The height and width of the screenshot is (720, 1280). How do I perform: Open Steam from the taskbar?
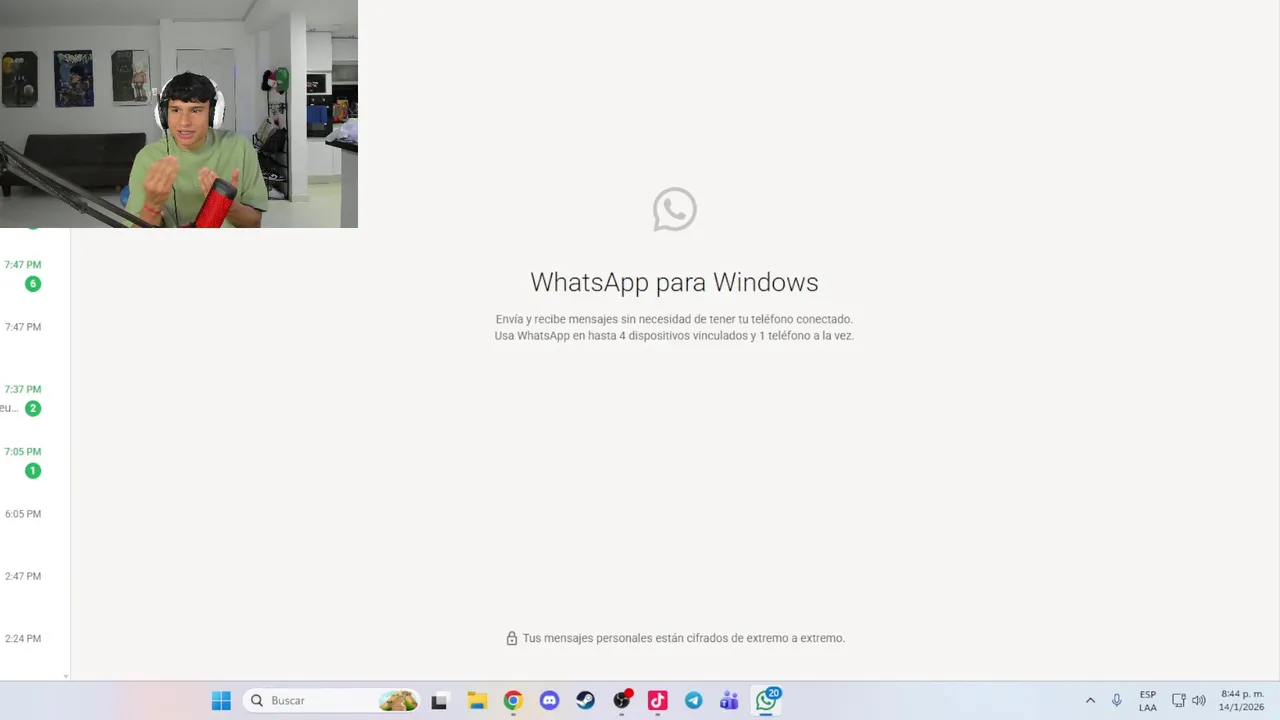pos(585,701)
